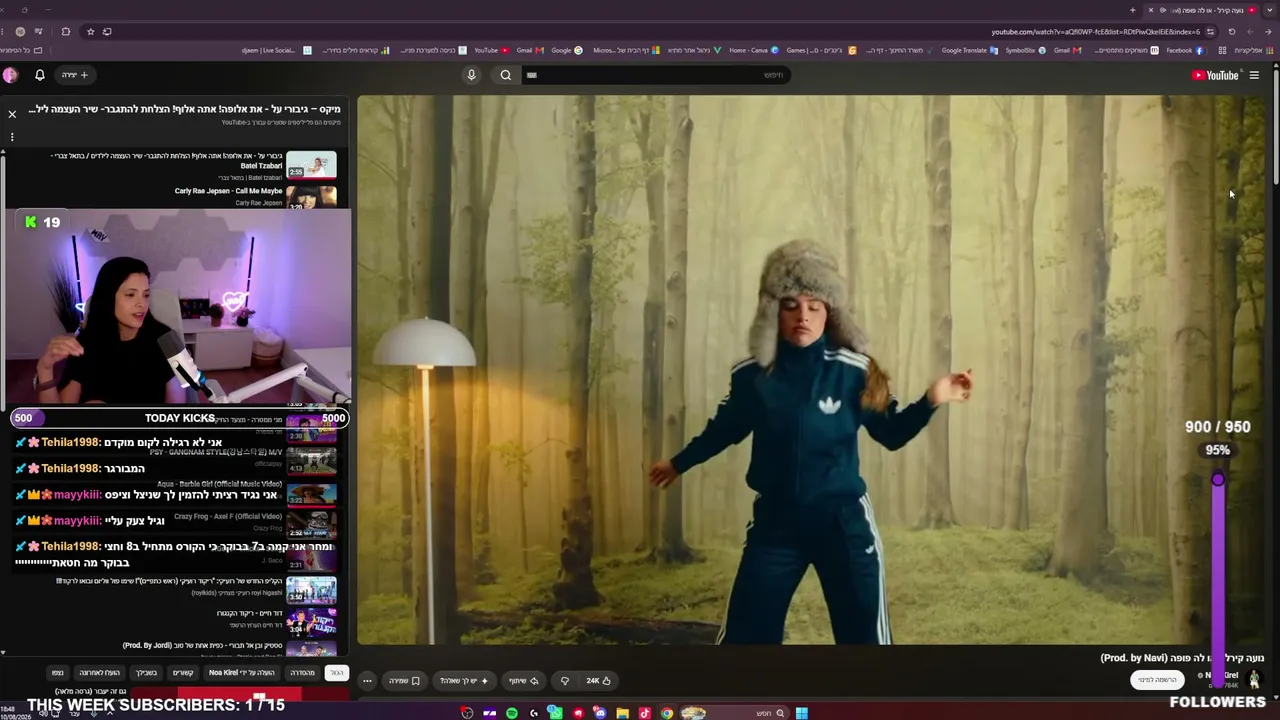Select the נצפו filter chip
The width and height of the screenshot is (1280, 720).
click(x=58, y=673)
